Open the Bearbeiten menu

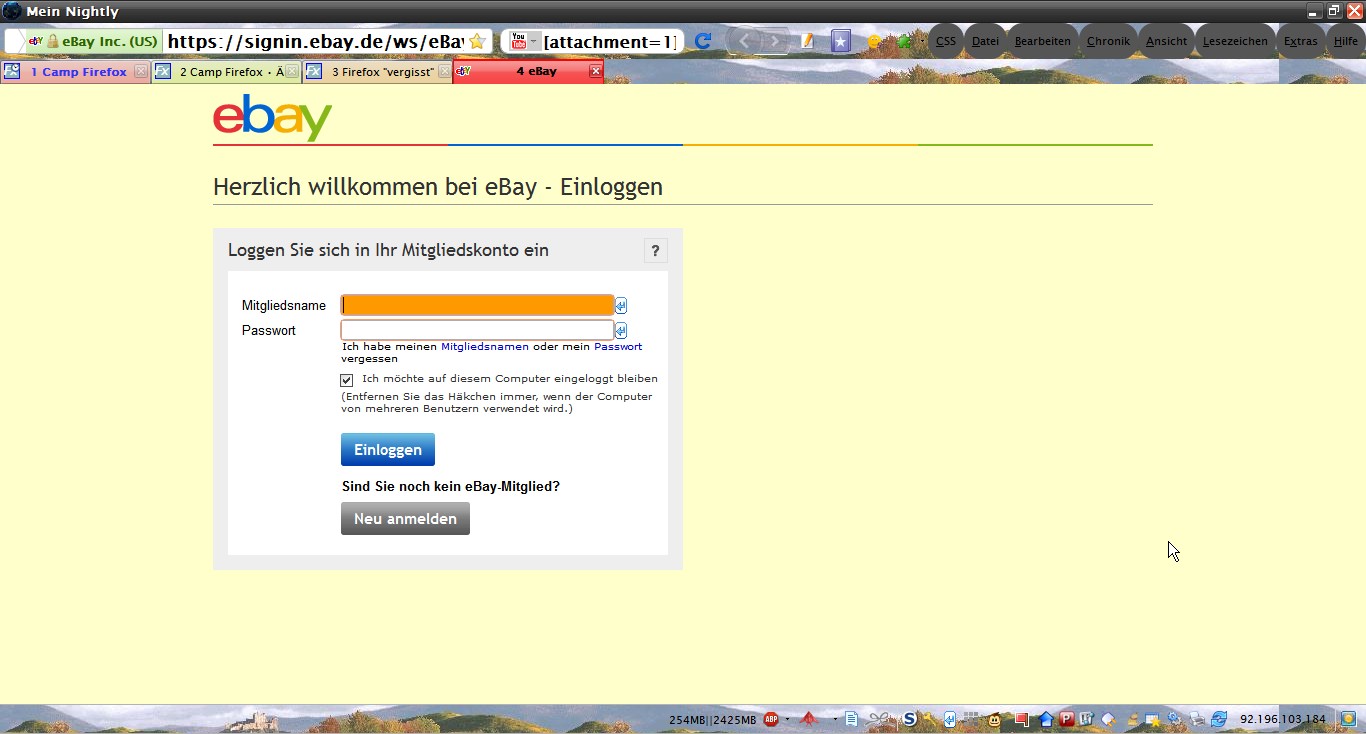click(1043, 41)
